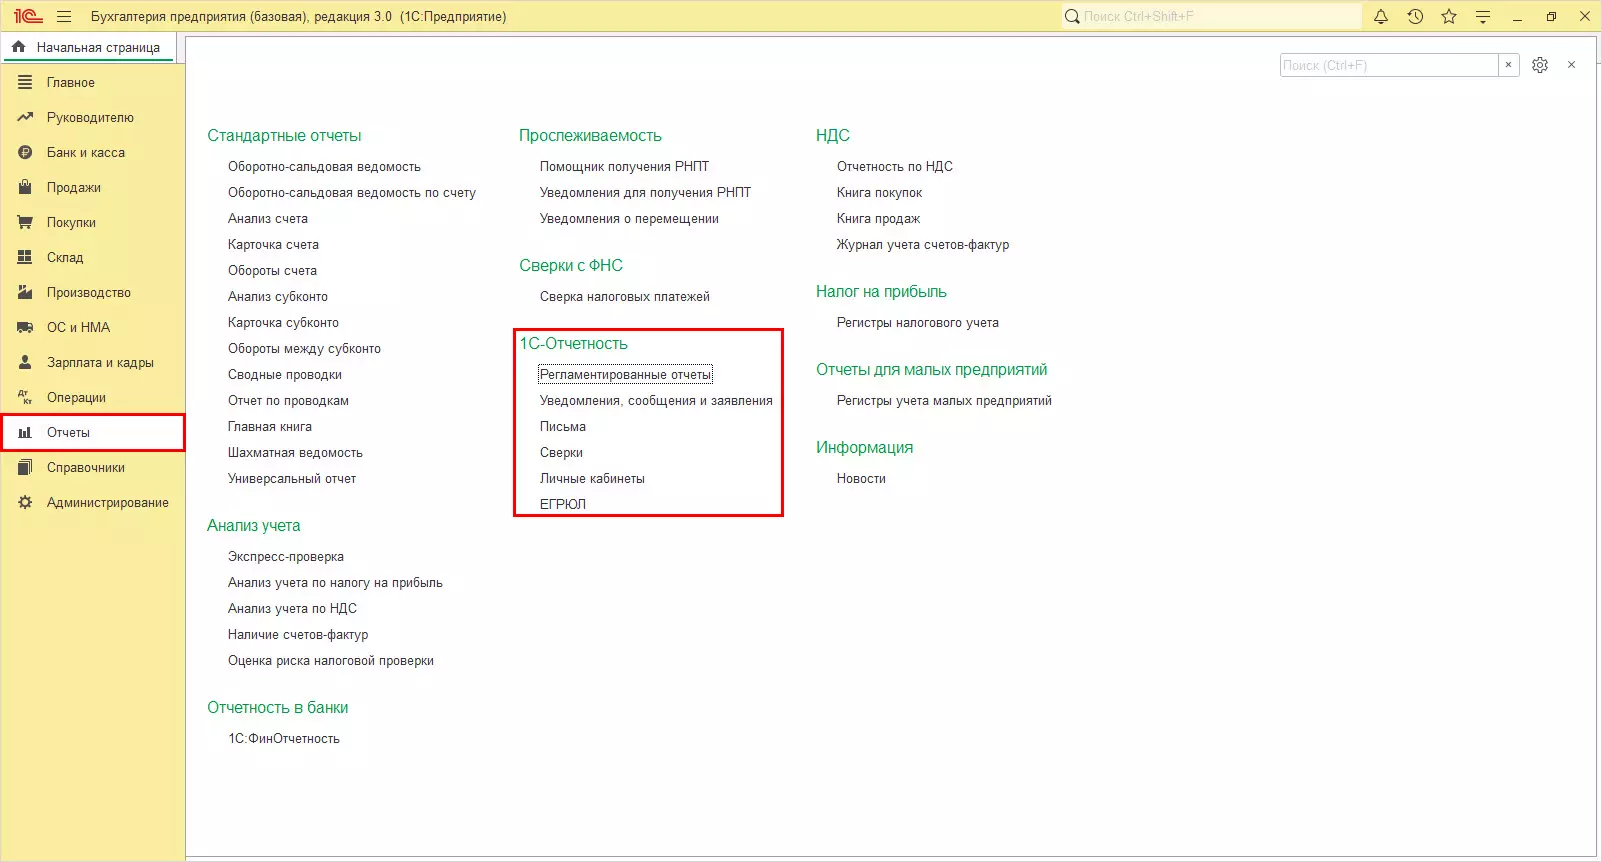Open the Главная книга report
This screenshot has height=862, width=1602.
[x=270, y=426]
